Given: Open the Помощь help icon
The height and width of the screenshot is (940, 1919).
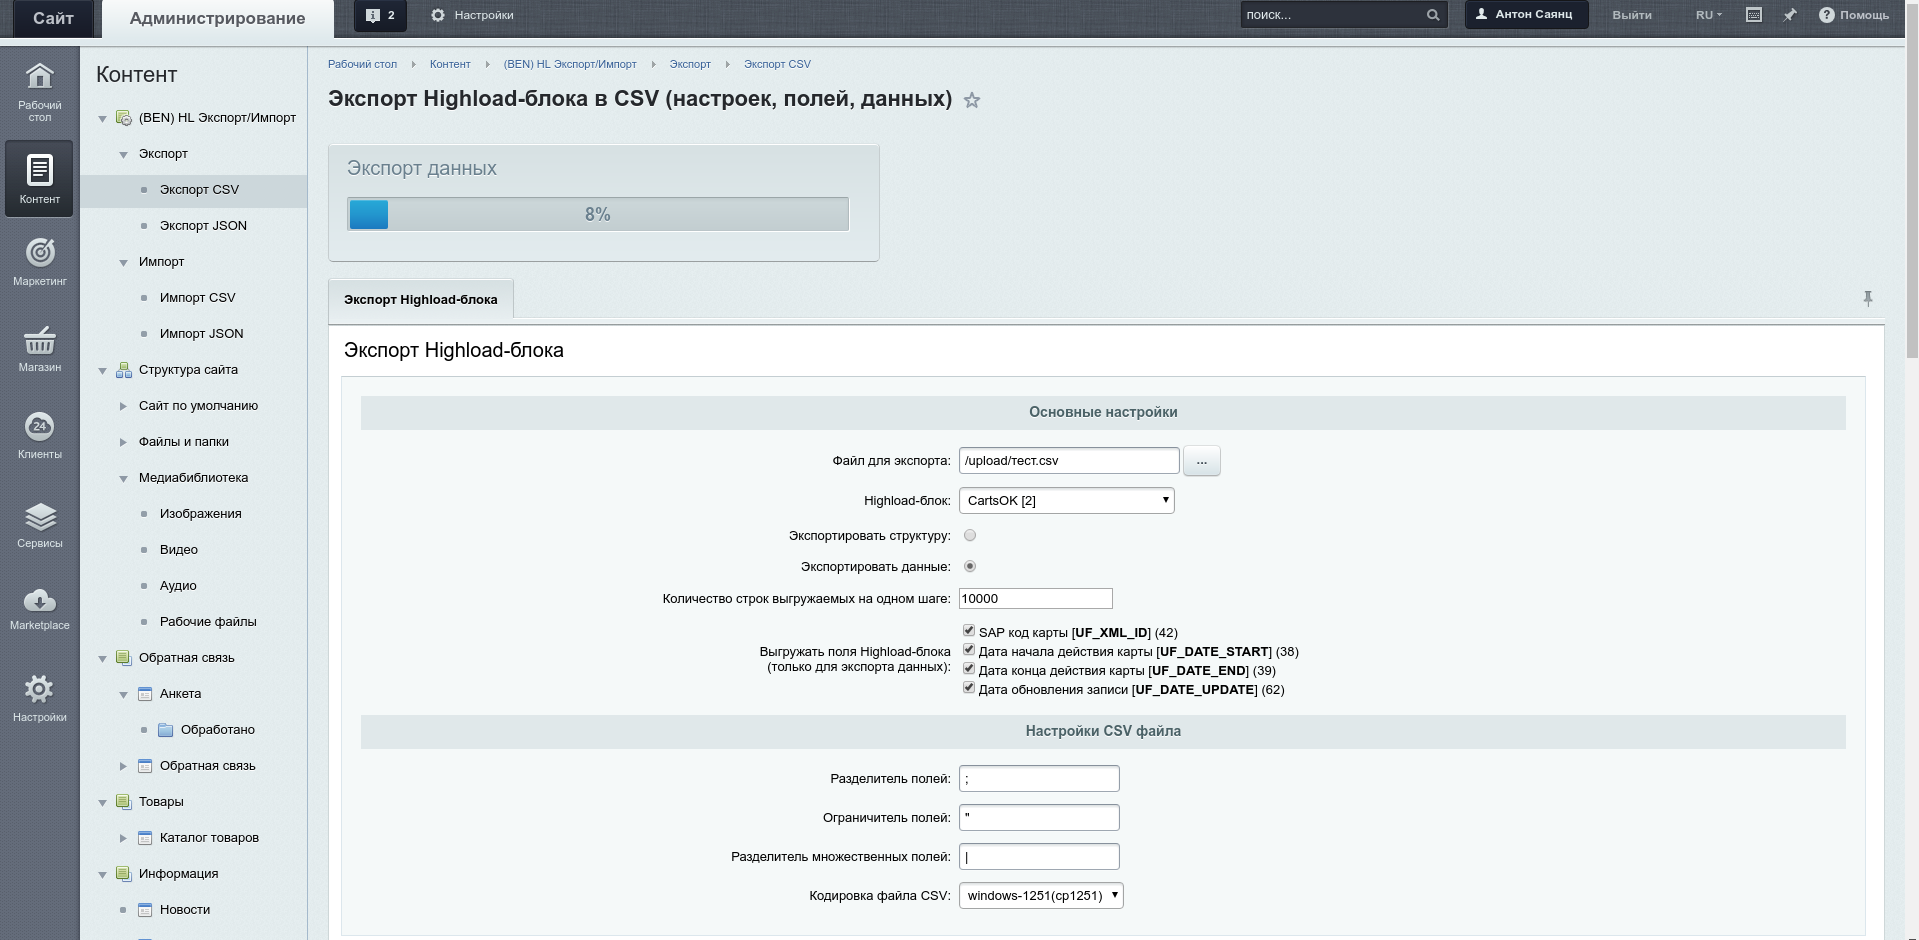Looking at the screenshot, I should point(1854,15).
